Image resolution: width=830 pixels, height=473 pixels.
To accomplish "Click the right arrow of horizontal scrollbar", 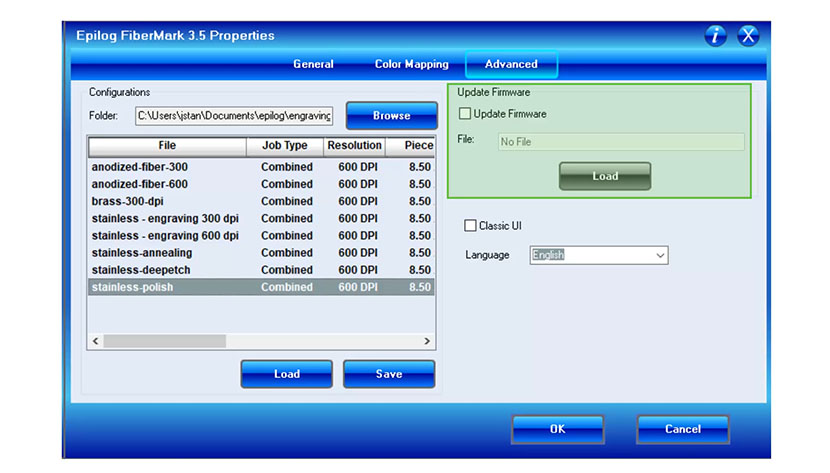I will (x=428, y=341).
